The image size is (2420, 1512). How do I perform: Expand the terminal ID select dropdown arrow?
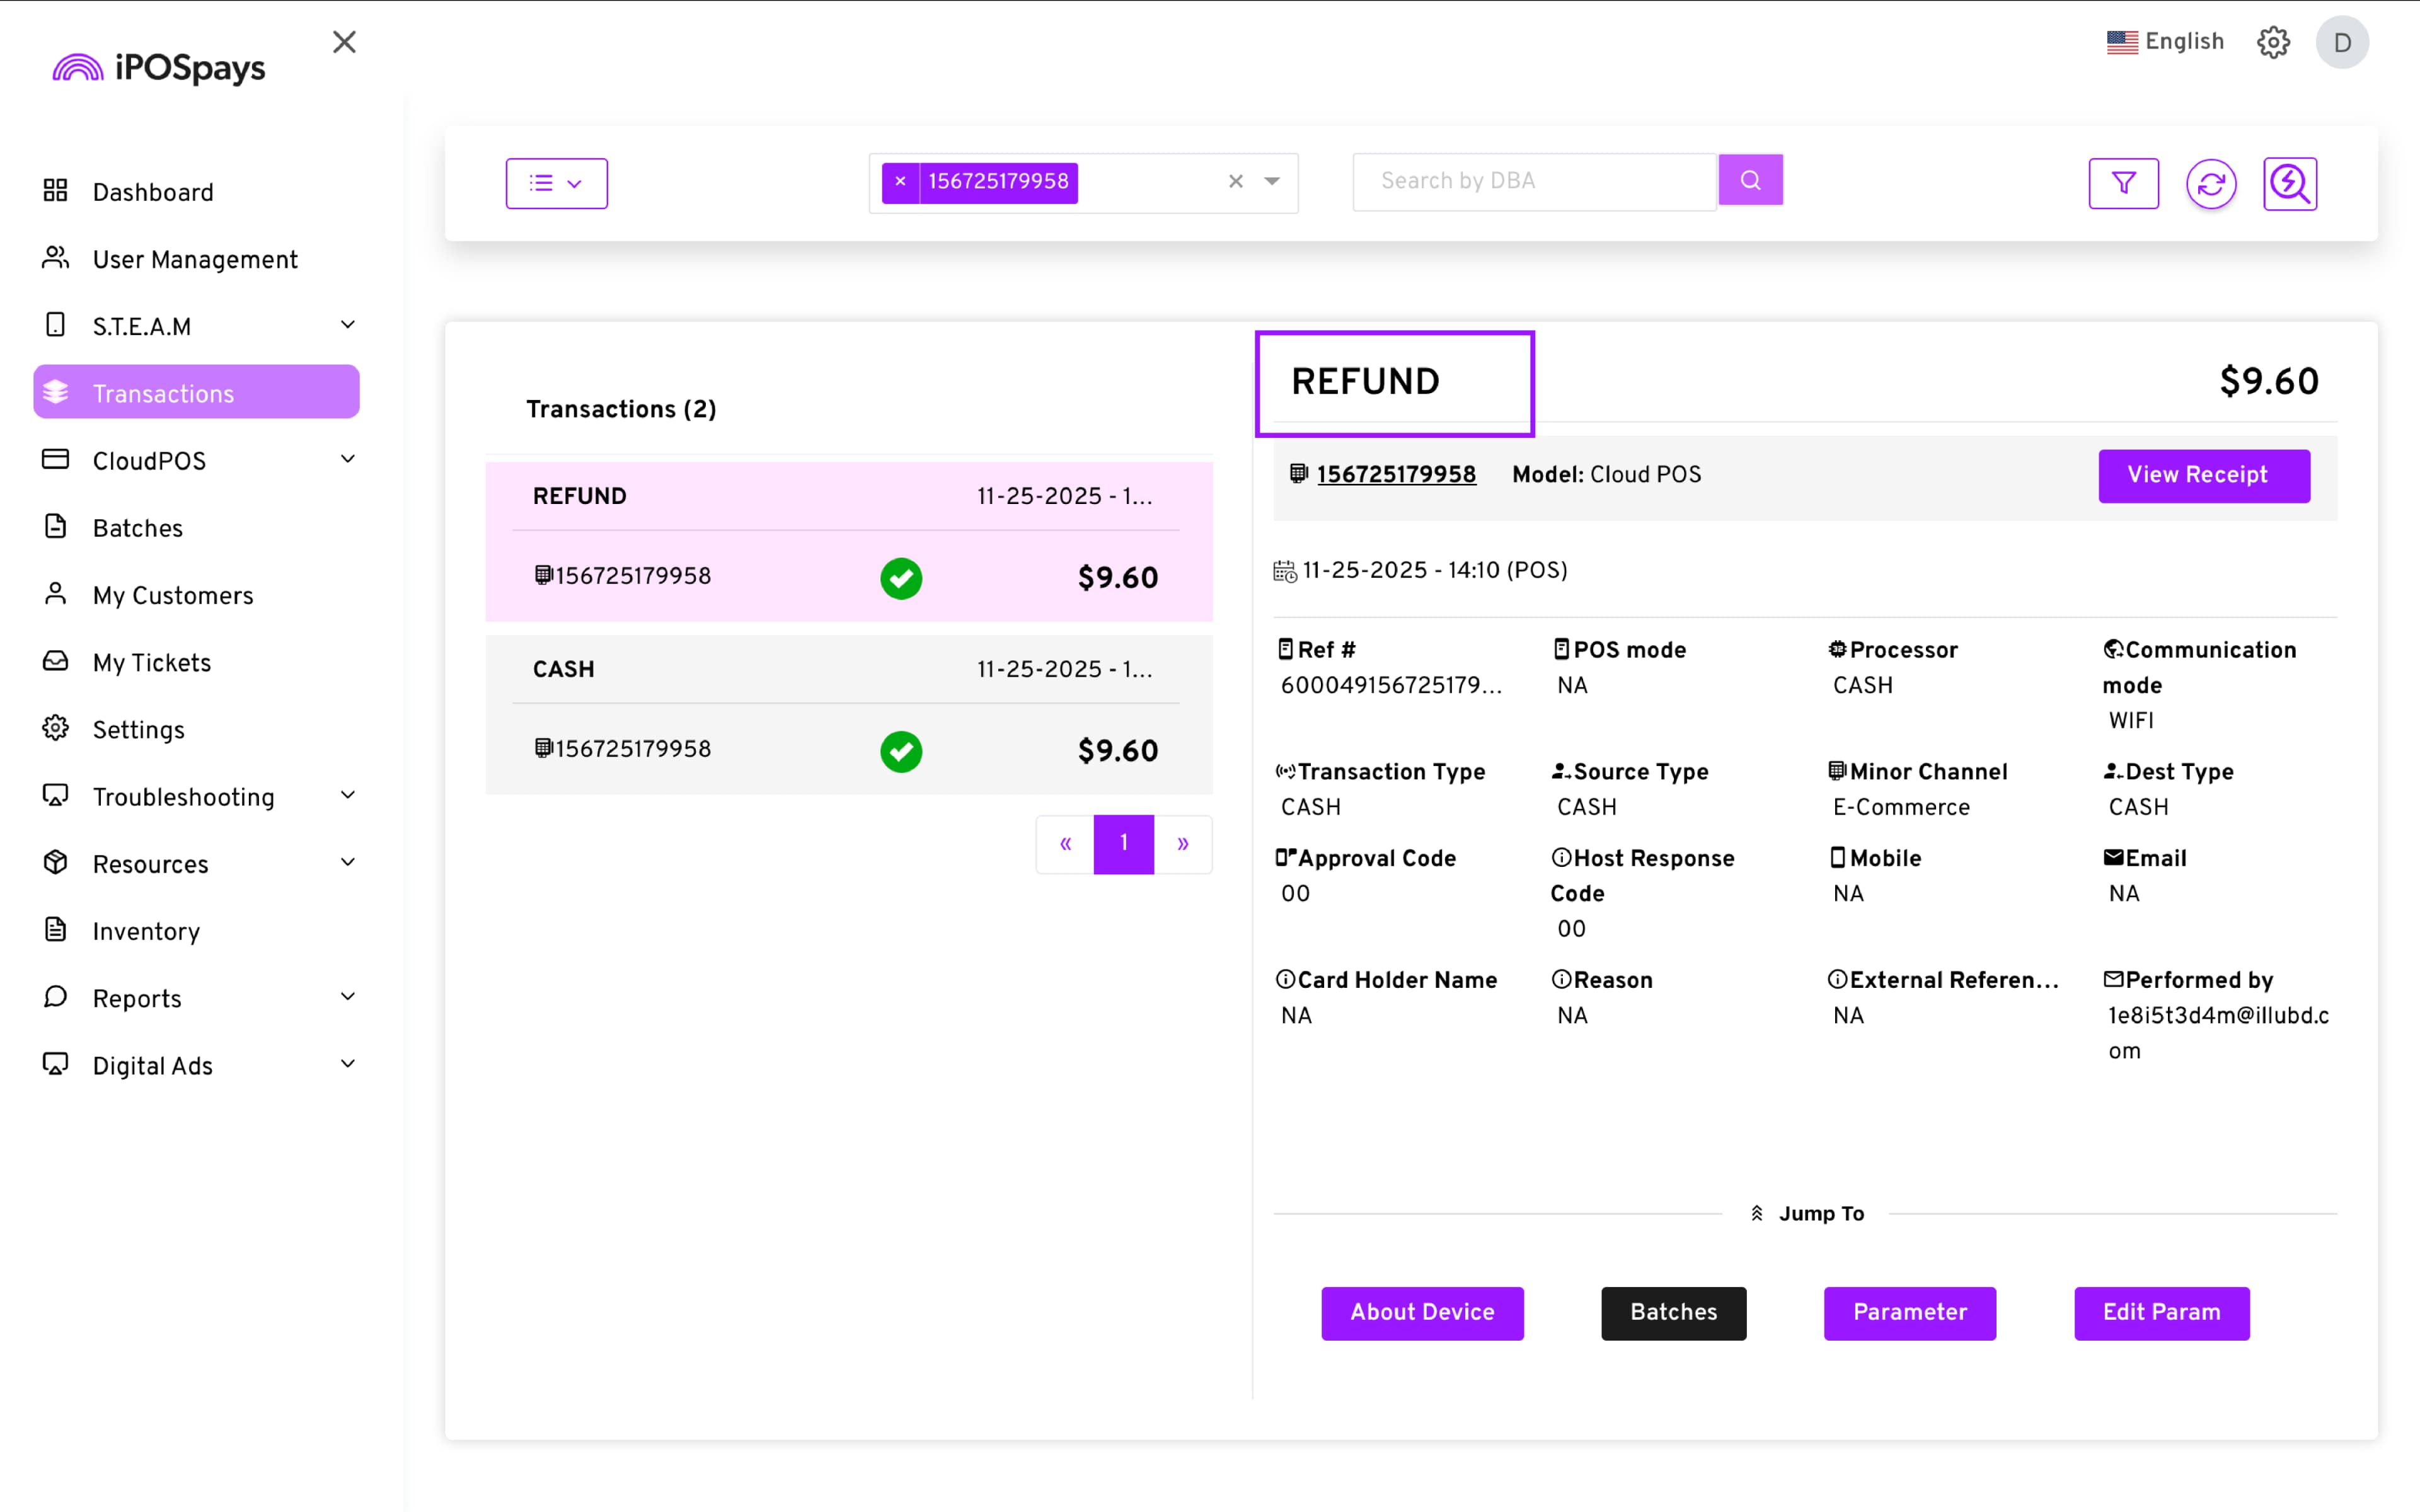1272,182
